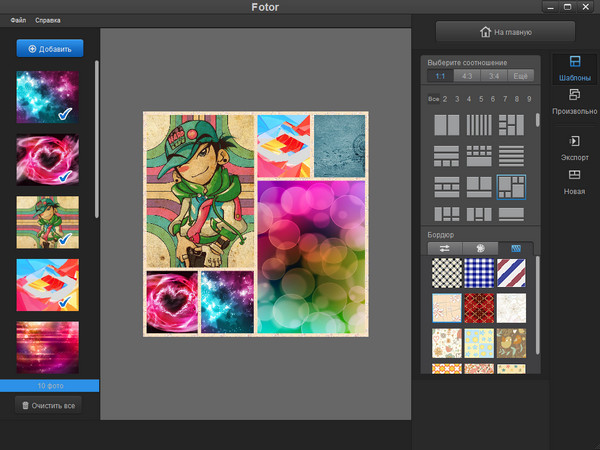Select the two-column layout template
This screenshot has height=450, width=600.
(x=446, y=126)
